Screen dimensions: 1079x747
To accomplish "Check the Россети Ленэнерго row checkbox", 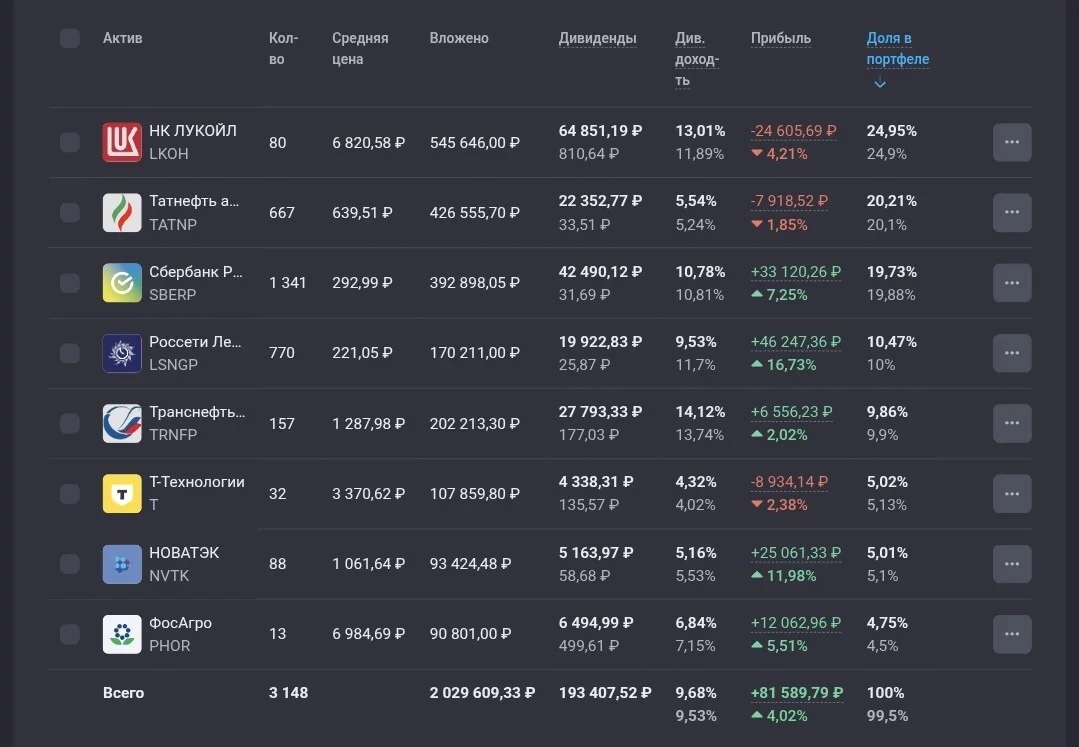I will 70,353.
